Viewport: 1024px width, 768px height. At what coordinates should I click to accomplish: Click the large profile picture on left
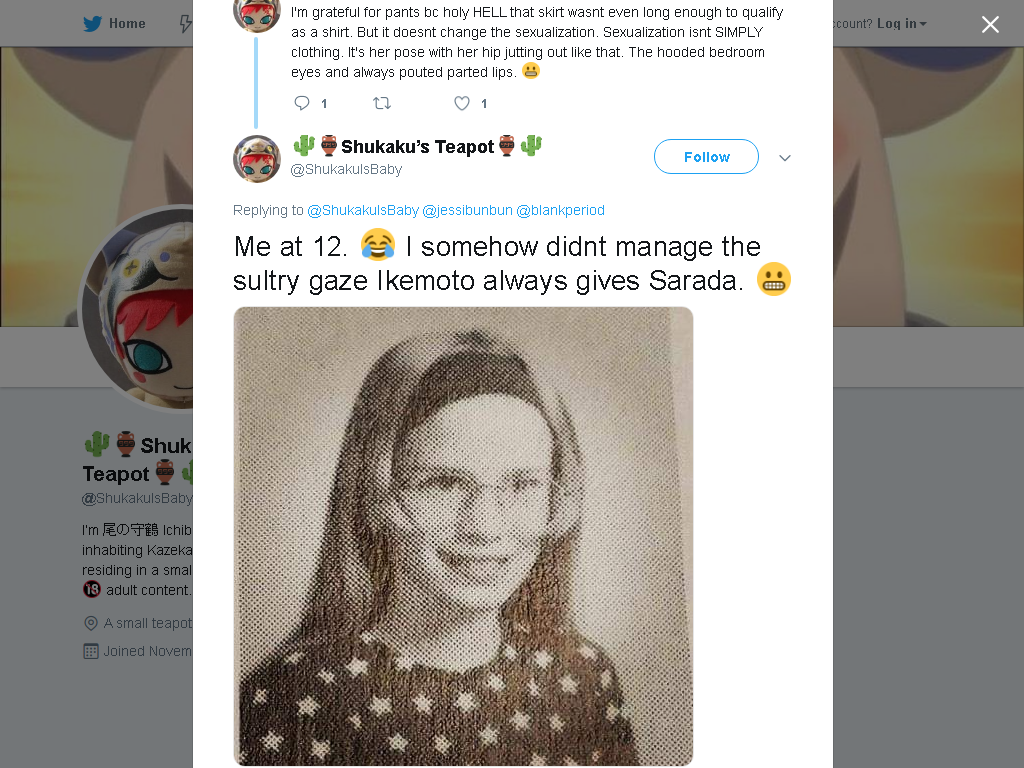click(x=137, y=309)
